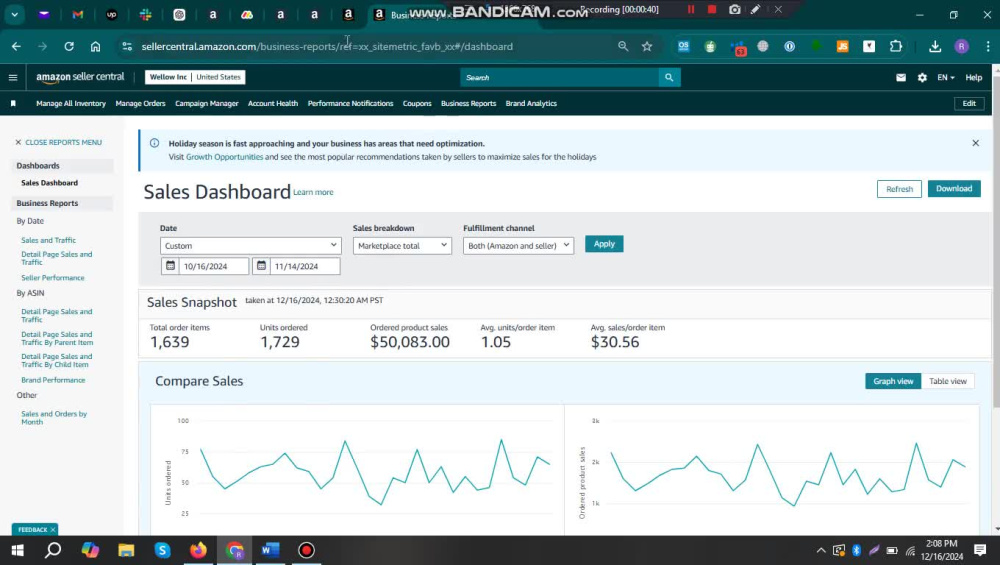
Task: Open the Chrome profile avatar
Action: point(962,47)
